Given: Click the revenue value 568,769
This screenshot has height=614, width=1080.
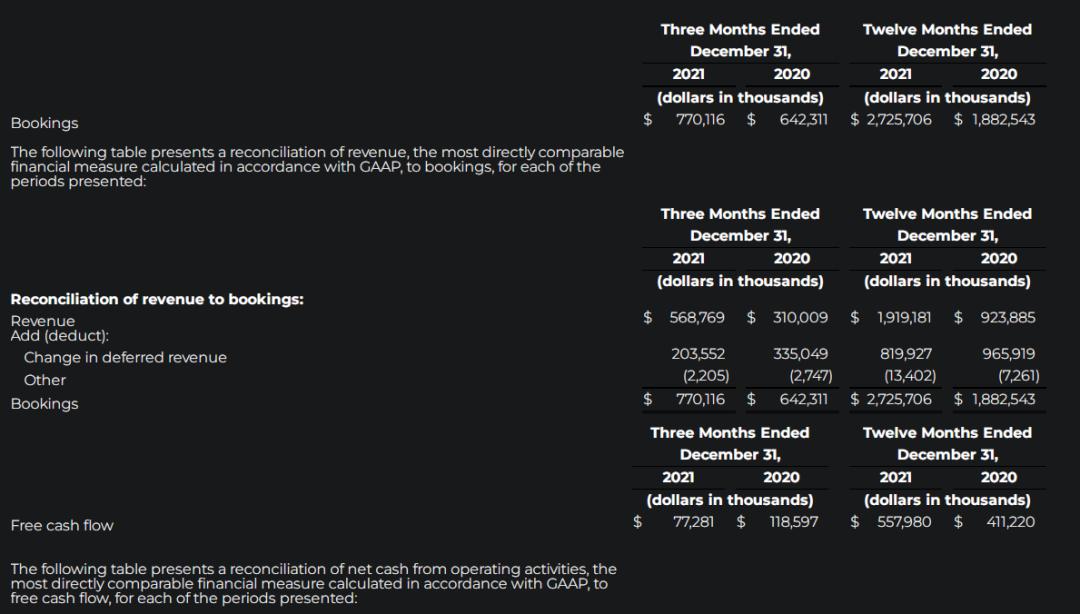Looking at the screenshot, I should (697, 317).
